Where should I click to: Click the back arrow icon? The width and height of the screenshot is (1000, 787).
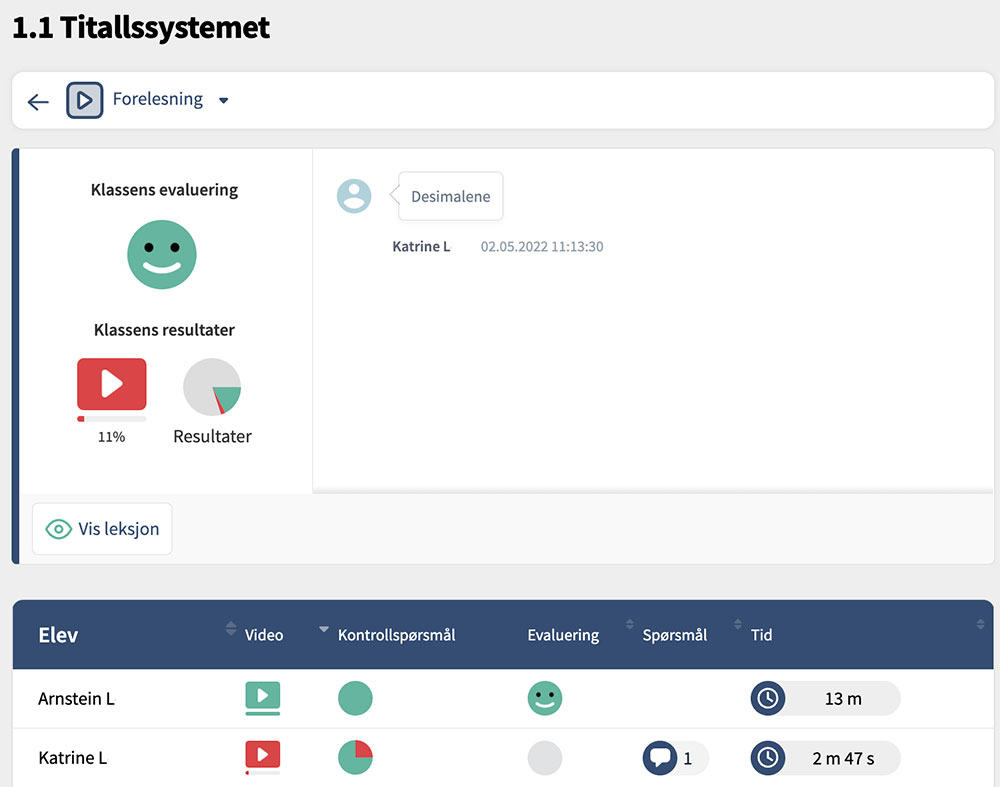pyautogui.click(x=38, y=101)
